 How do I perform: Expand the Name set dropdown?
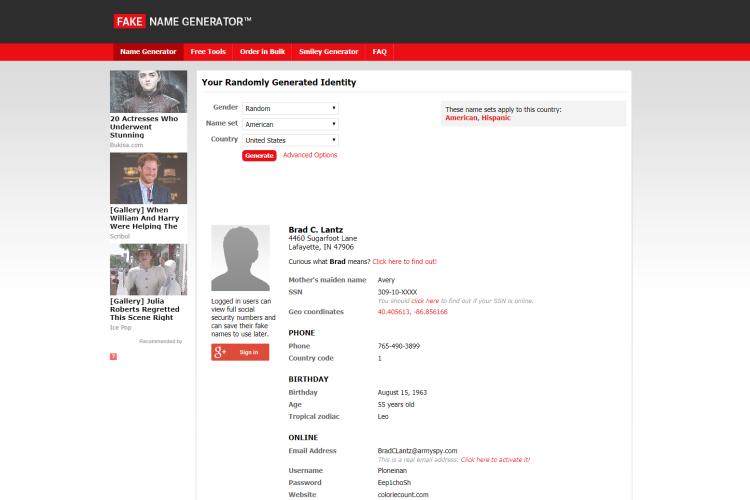(290, 124)
